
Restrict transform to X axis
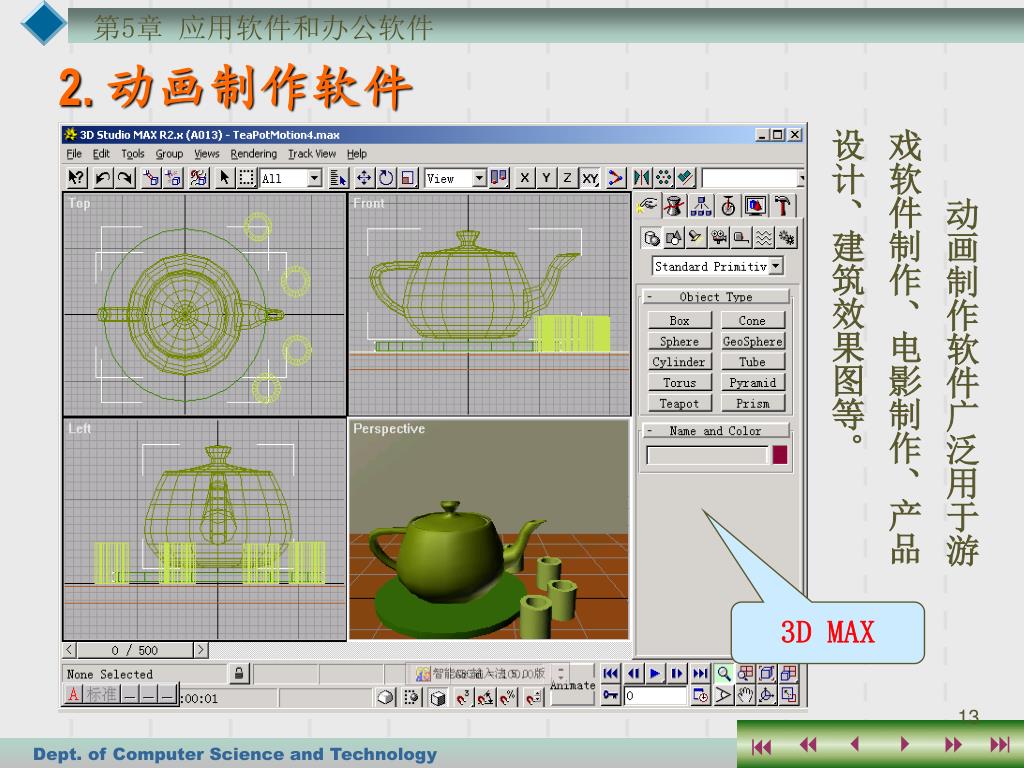[524, 178]
